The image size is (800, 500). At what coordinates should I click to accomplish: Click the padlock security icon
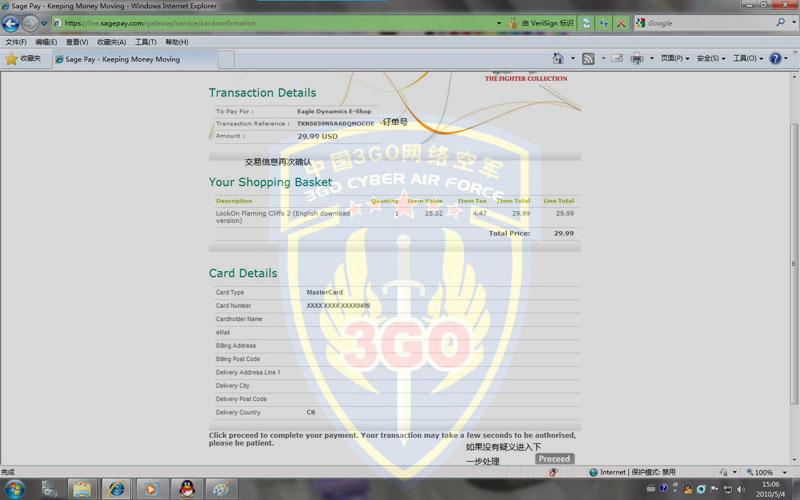pos(513,23)
